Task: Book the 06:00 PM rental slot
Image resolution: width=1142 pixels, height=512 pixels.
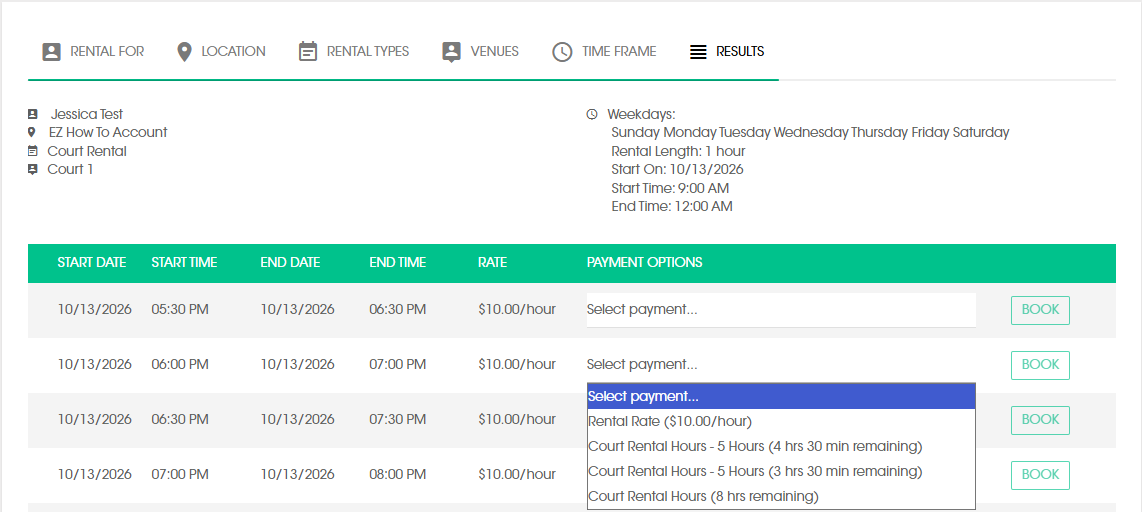Action: pyautogui.click(x=1040, y=365)
